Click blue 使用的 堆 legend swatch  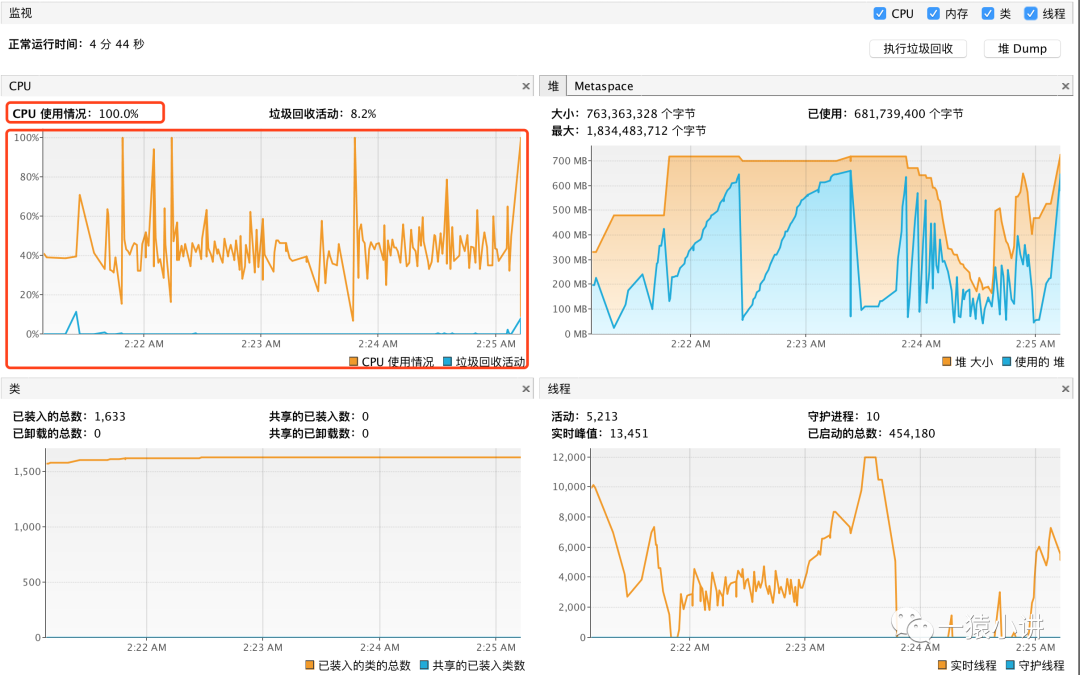[1006, 362]
